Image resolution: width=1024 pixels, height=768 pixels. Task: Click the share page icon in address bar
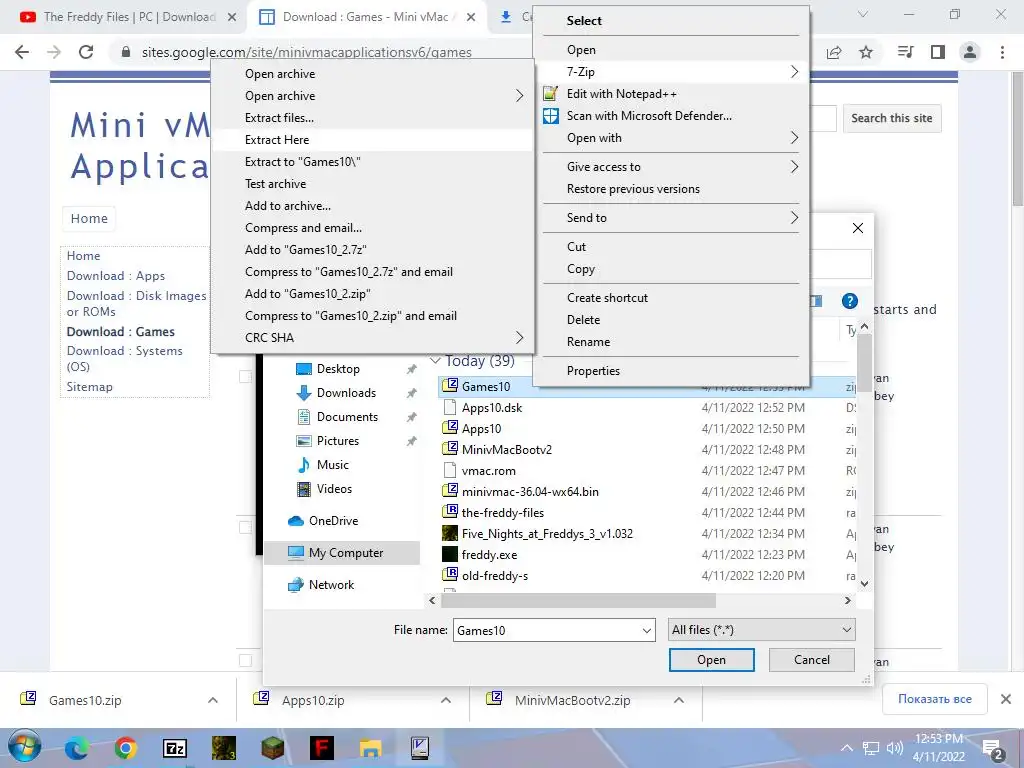[834, 52]
